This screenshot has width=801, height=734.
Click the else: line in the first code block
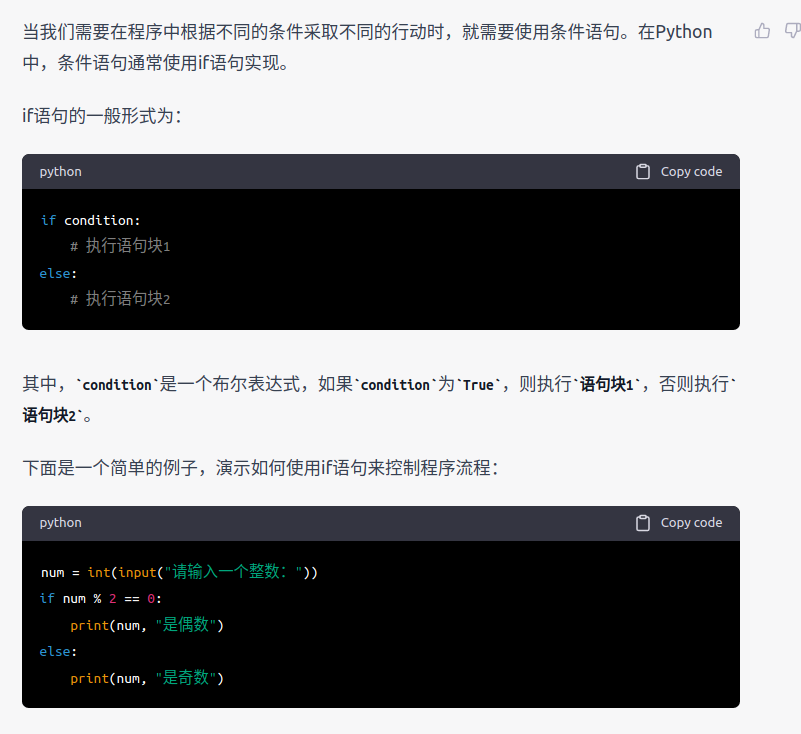[58, 274]
